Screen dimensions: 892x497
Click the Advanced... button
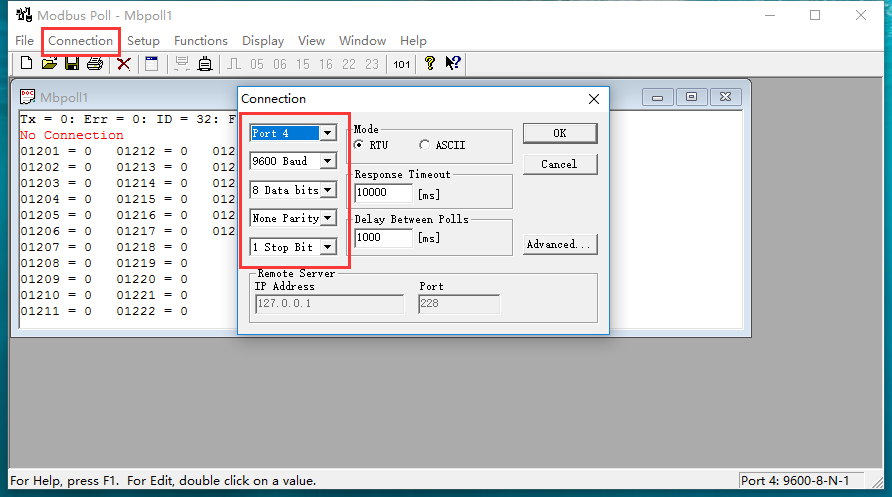coord(560,245)
